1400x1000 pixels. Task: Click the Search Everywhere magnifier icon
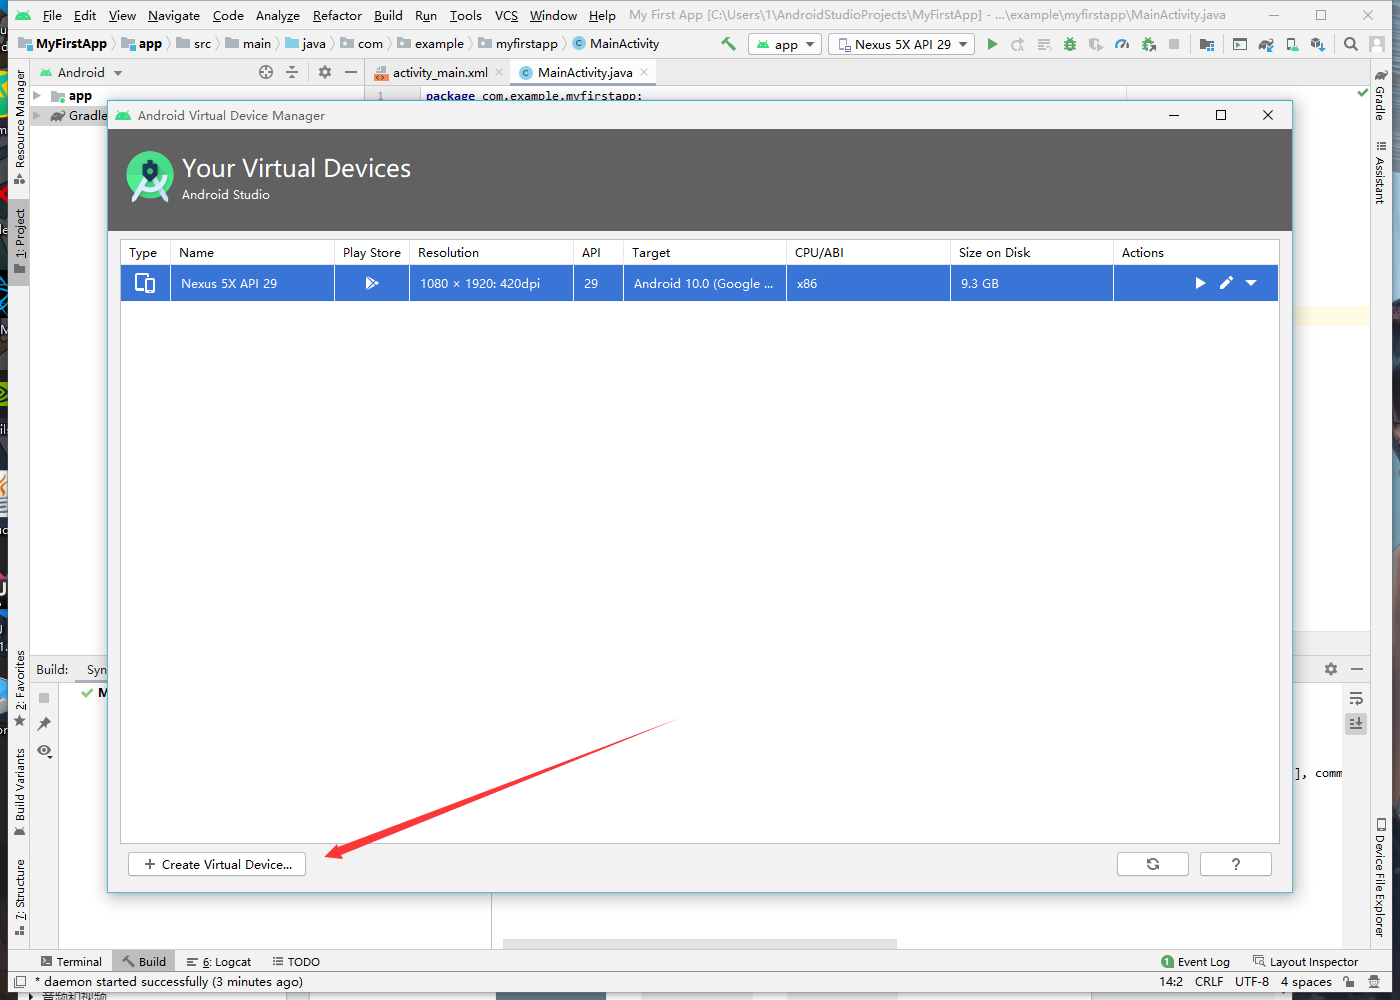click(x=1351, y=44)
